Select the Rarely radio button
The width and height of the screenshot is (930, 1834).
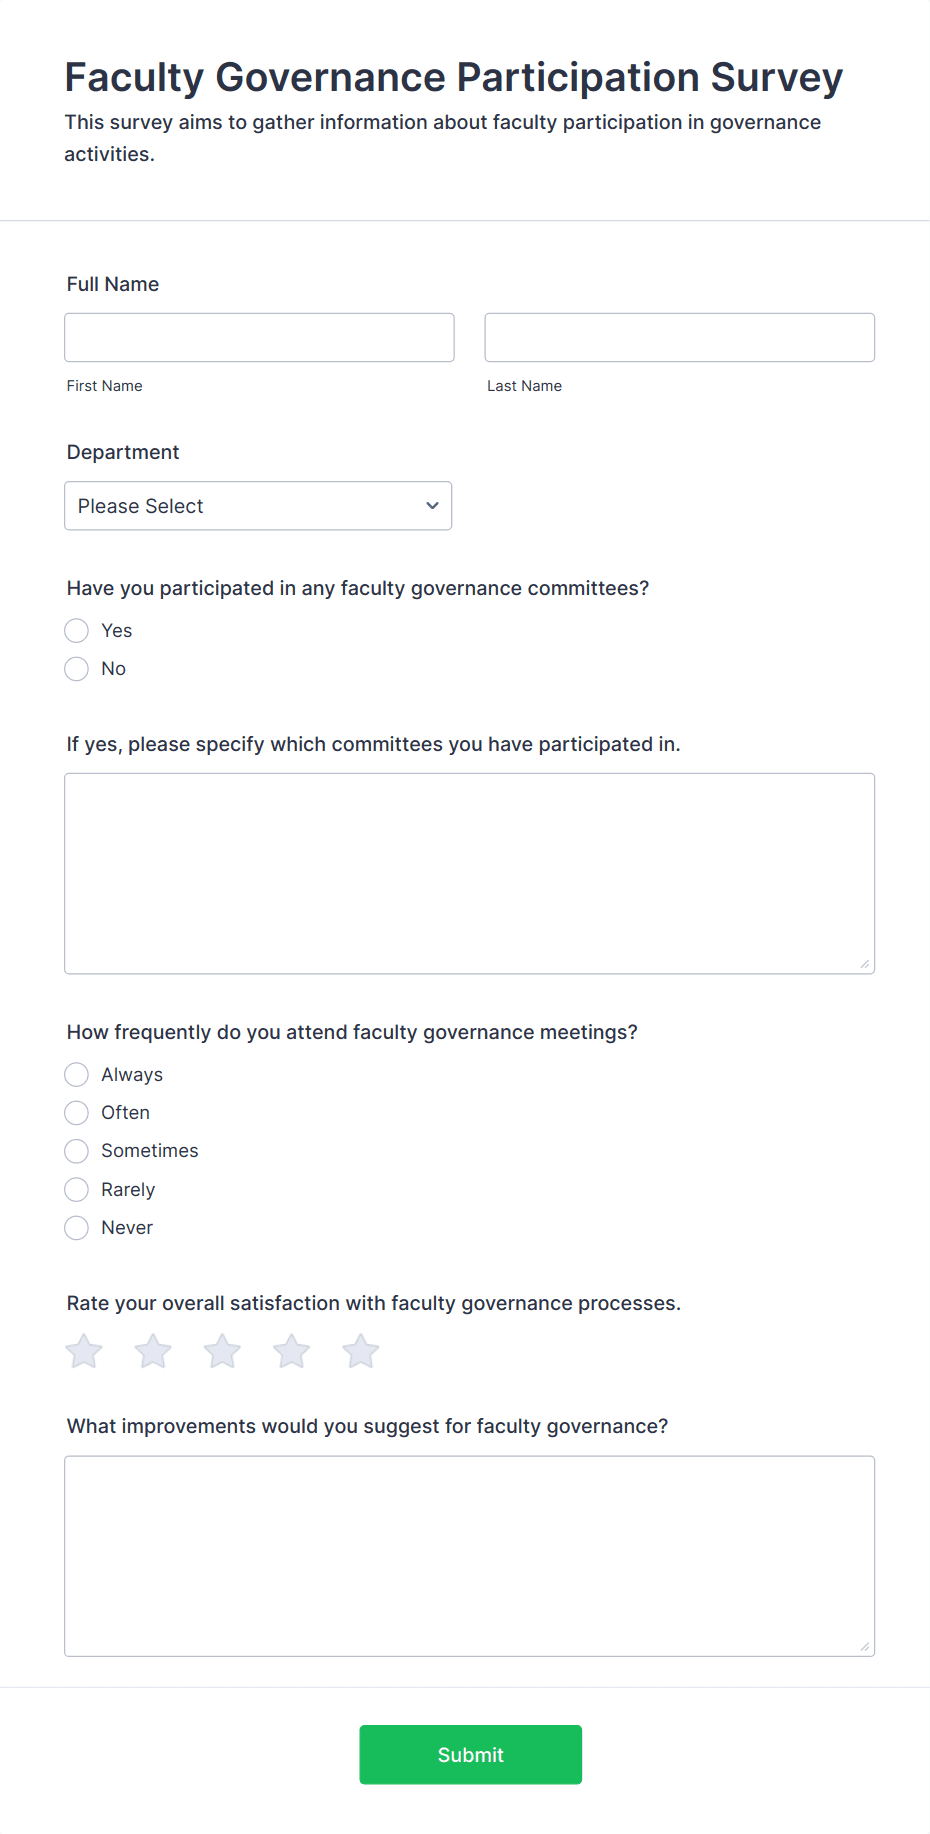(77, 1190)
